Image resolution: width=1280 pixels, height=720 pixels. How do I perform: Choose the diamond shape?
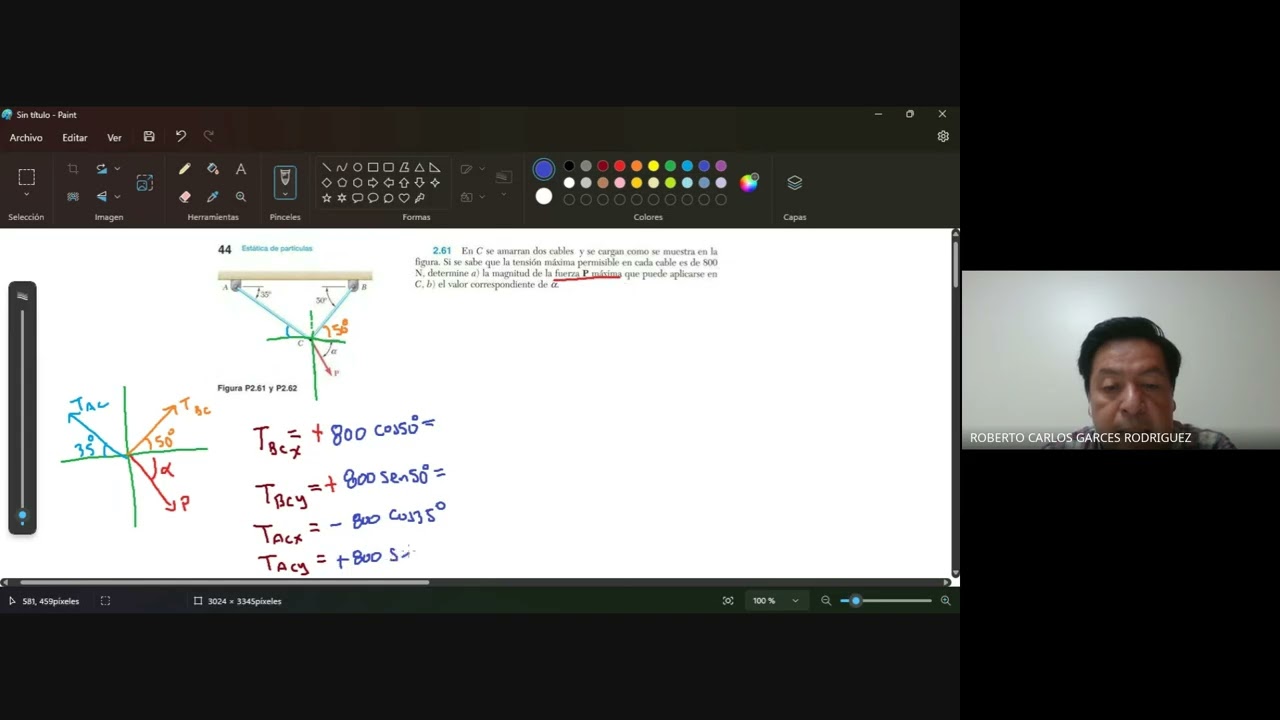coord(326,183)
